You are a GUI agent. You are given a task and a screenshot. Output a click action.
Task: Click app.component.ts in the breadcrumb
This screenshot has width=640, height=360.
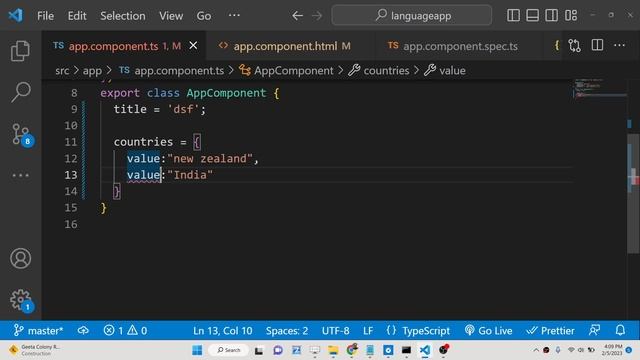[171, 71]
